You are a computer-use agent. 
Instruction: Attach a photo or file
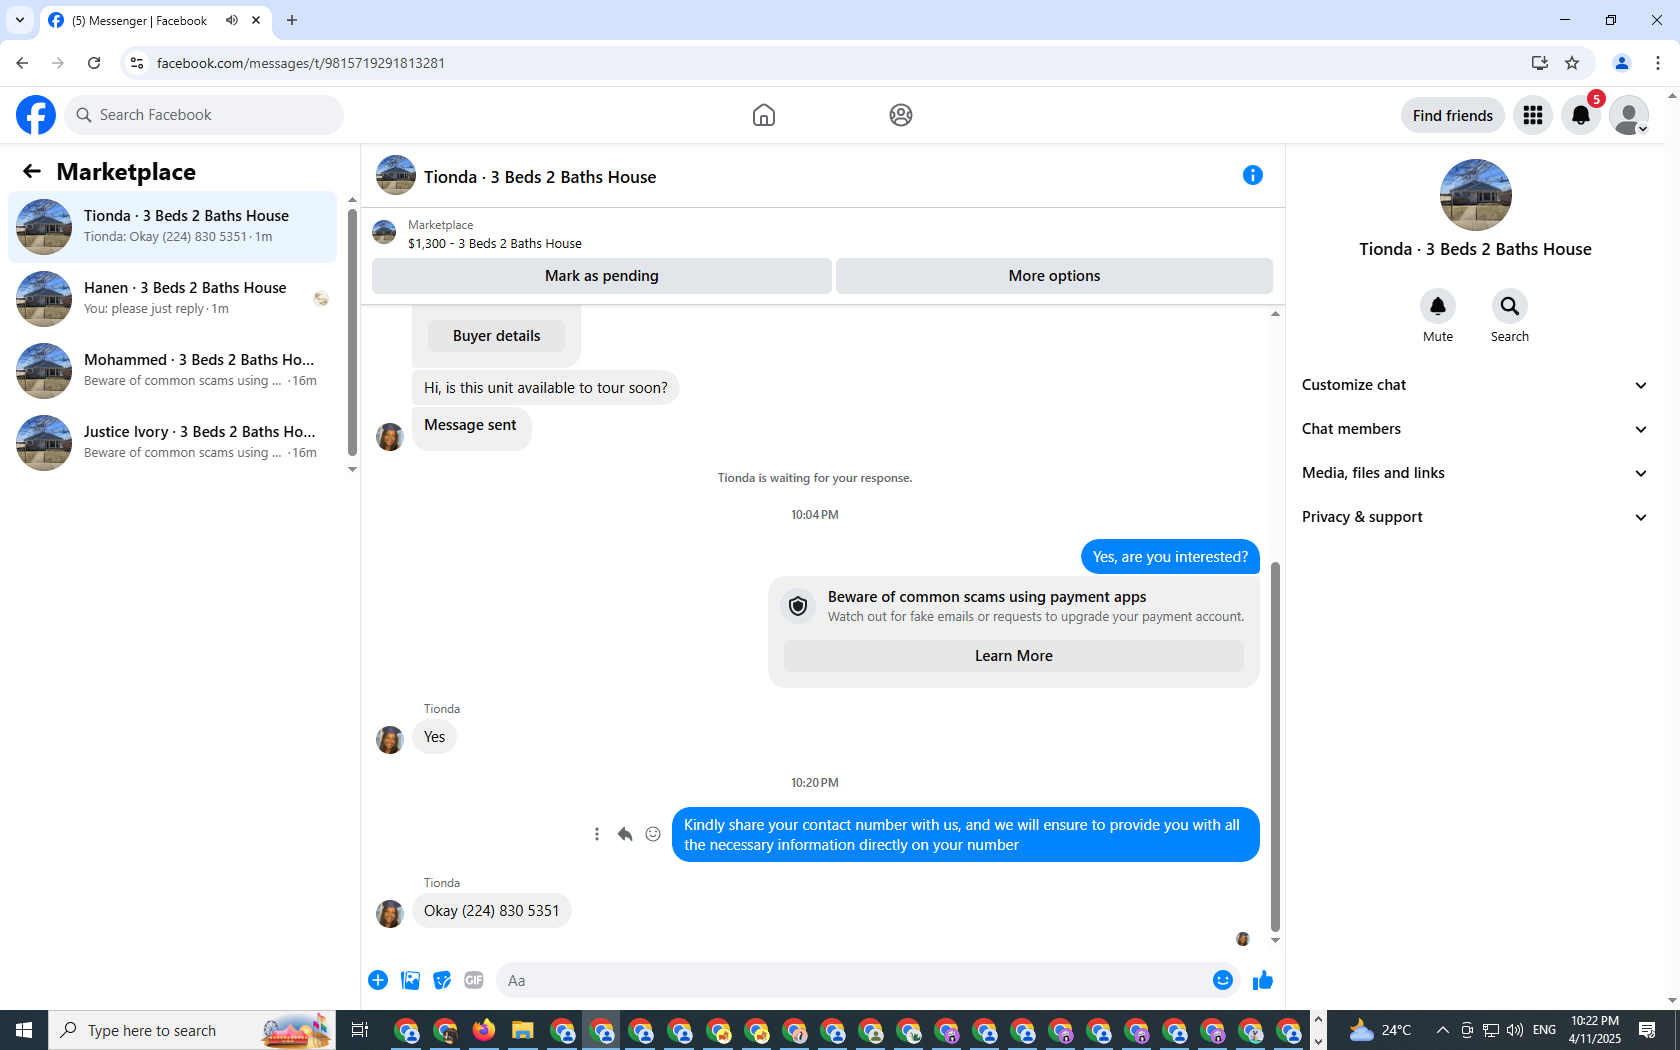pos(410,980)
